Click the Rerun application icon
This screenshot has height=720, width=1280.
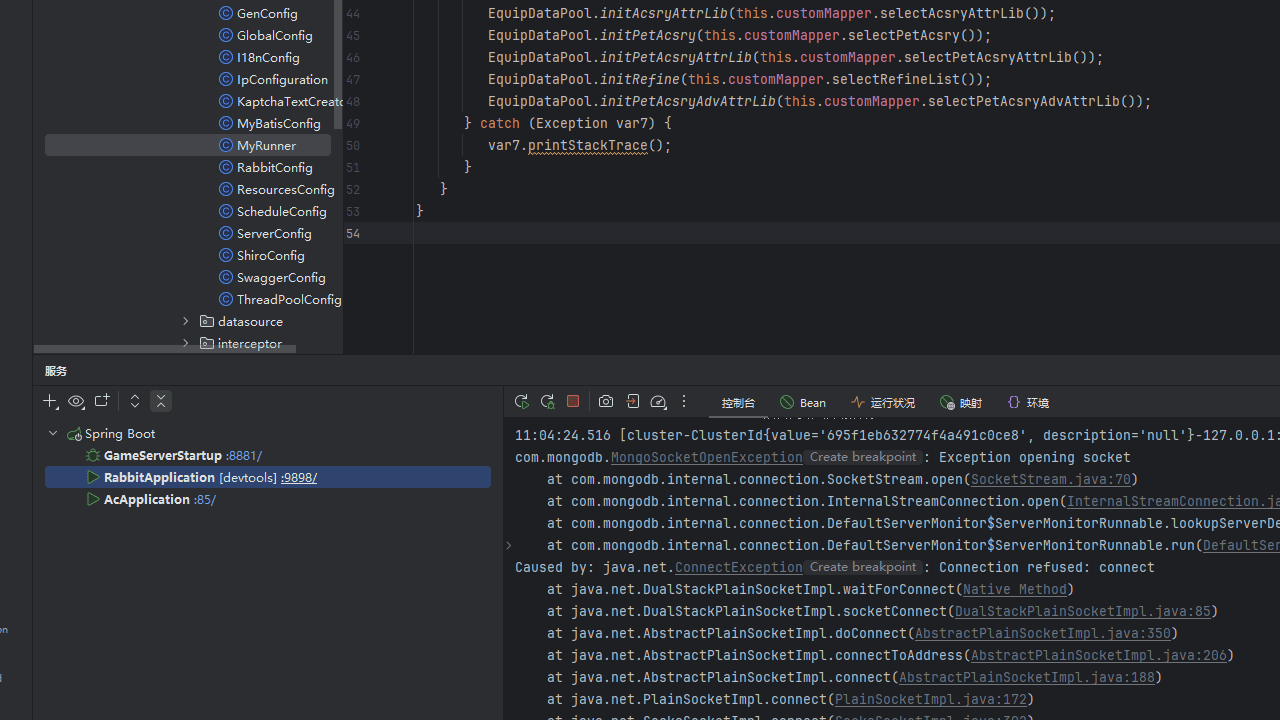click(x=521, y=401)
